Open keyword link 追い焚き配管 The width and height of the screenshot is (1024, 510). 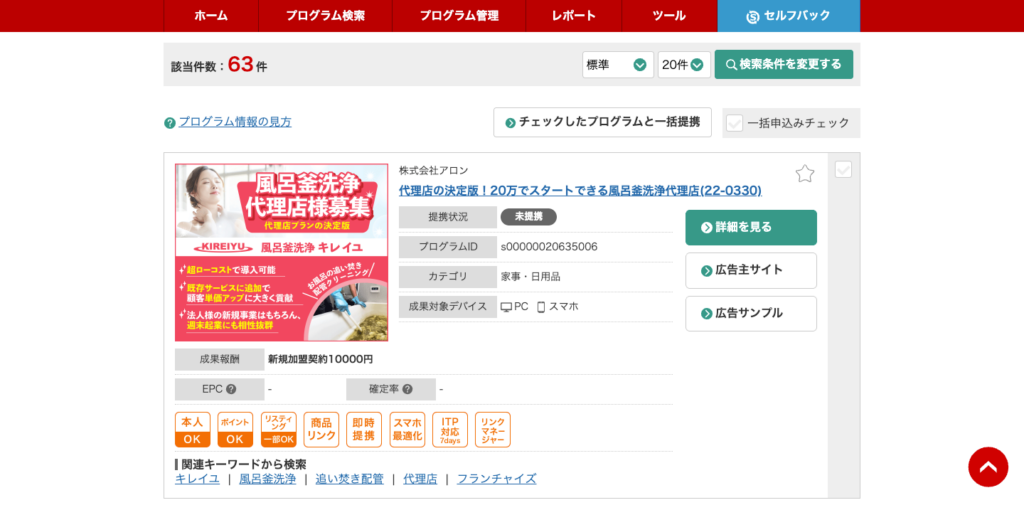[349, 479]
